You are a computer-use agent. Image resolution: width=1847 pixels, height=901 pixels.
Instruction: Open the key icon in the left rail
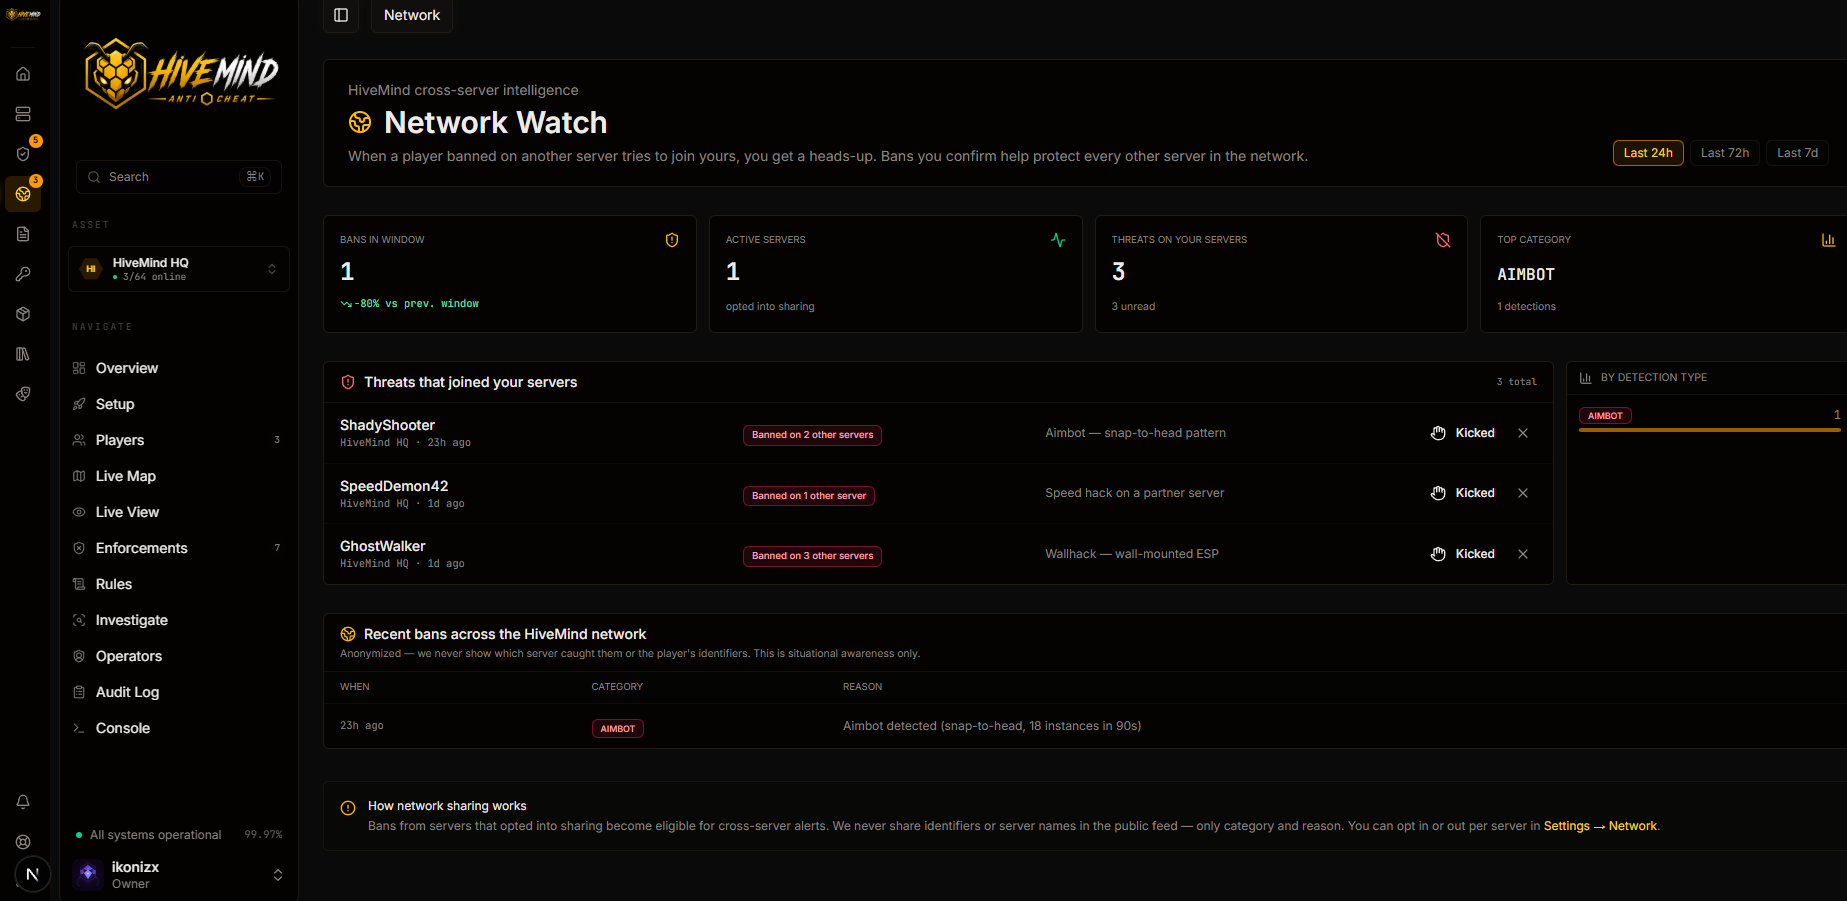click(23, 274)
